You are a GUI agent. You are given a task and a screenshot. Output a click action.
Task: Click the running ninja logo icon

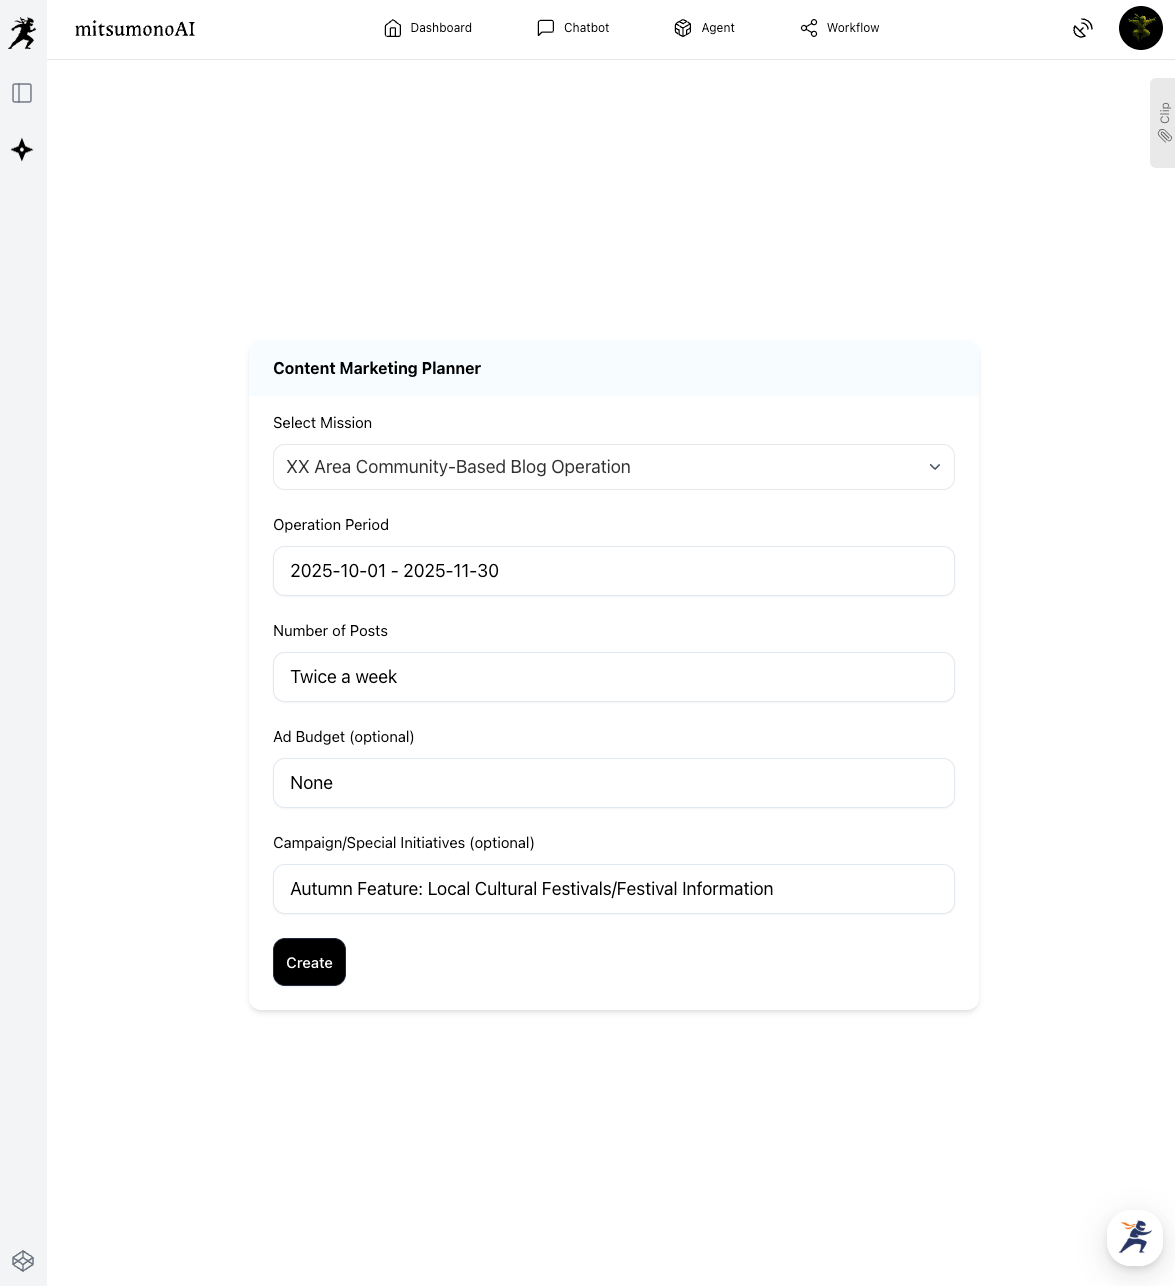22,33
